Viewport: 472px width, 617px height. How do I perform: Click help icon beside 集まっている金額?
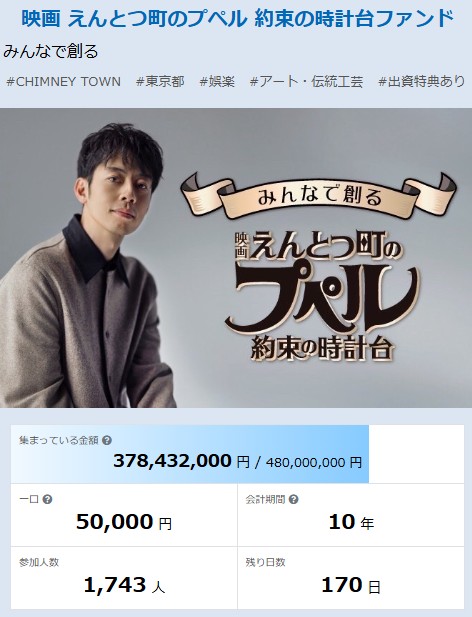(107, 440)
